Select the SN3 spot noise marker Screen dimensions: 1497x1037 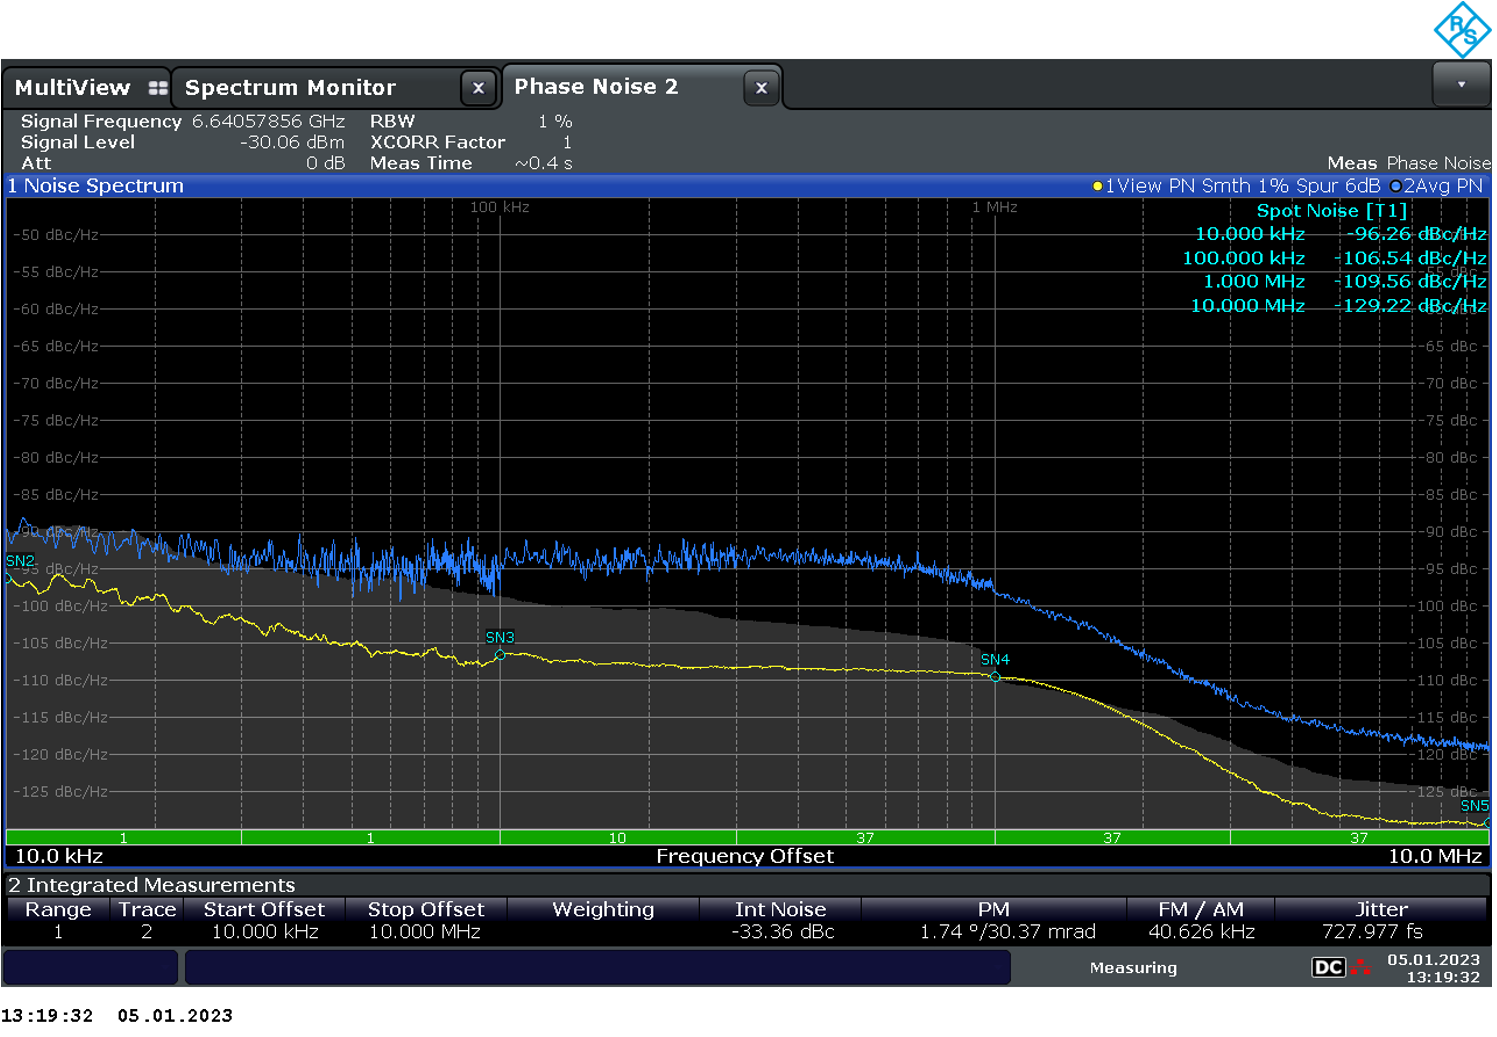point(500,637)
